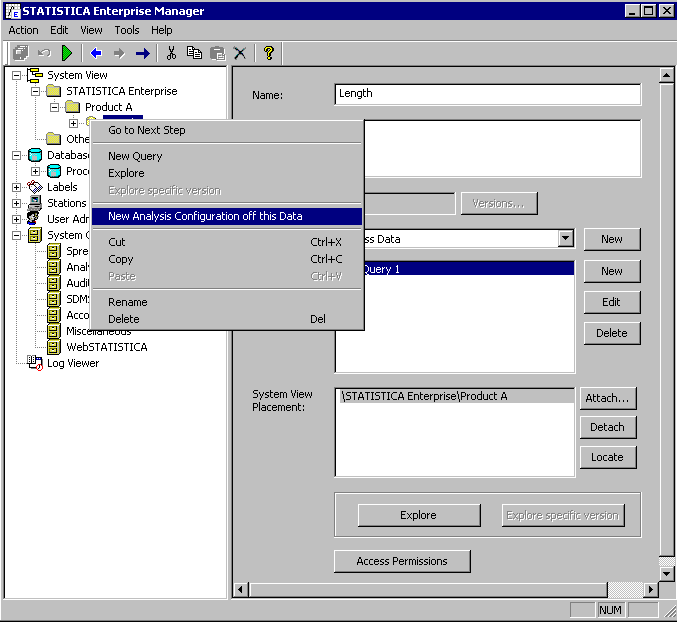
Task: Click the blue Back arrow toolbar icon
Action: pyautogui.click(x=96, y=53)
